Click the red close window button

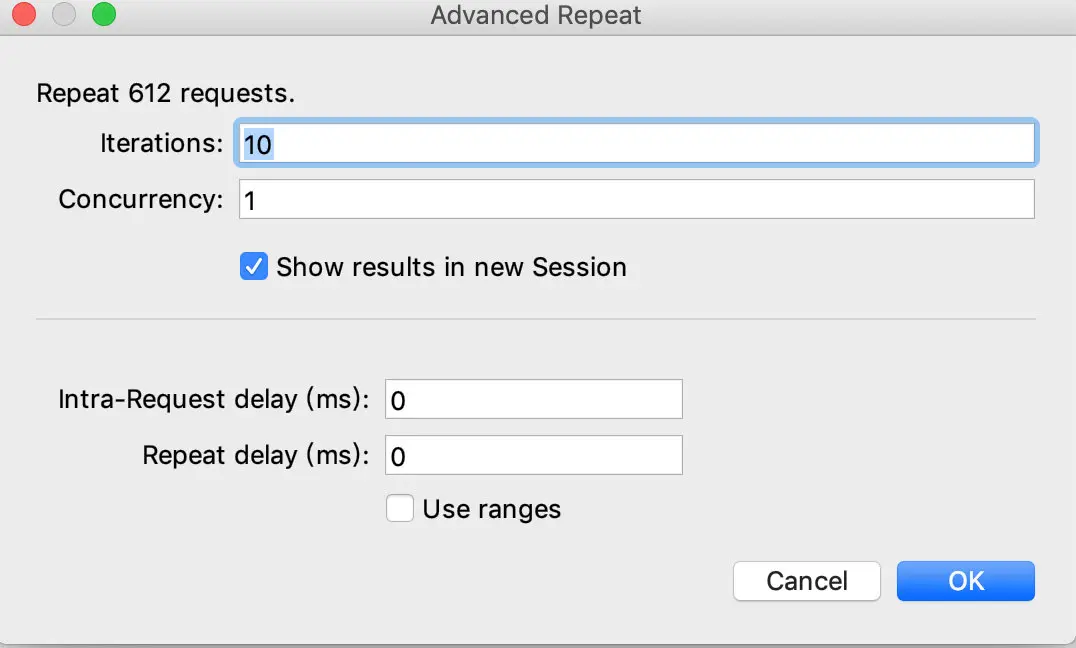coord(24,15)
